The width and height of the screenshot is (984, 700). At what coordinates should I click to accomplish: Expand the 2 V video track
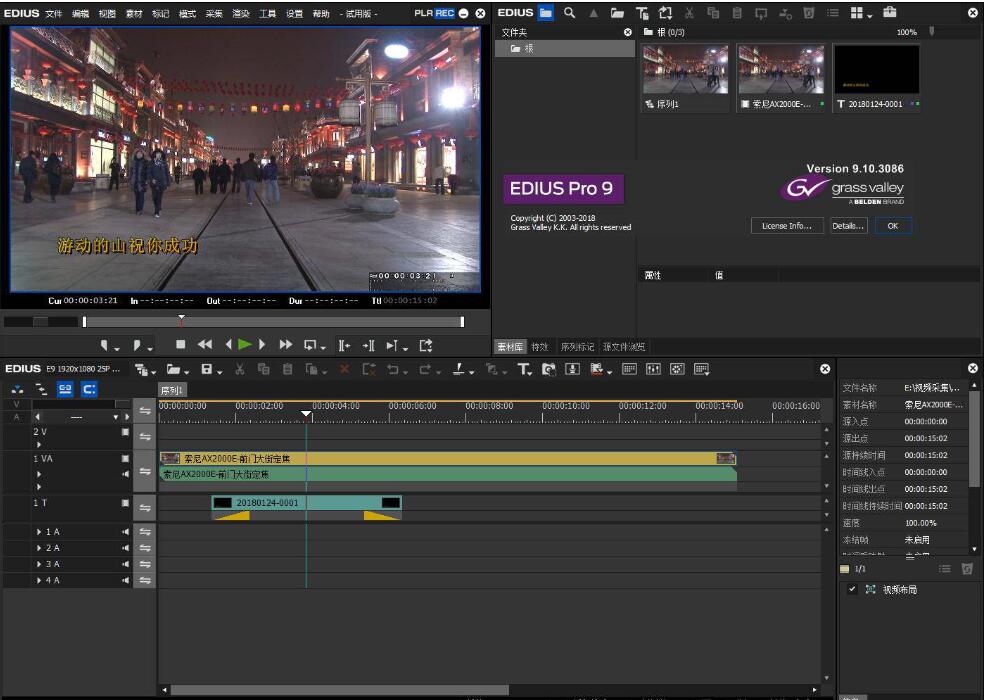click(39, 444)
